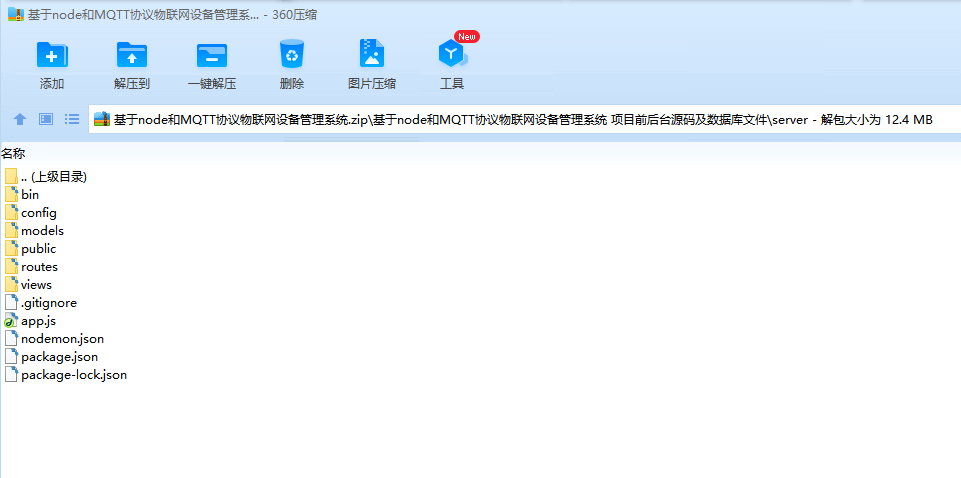The width and height of the screenshot is (961, 478).
Task: Click the JavaScript file icon beside app.js
Action: (x=11, y=321)
